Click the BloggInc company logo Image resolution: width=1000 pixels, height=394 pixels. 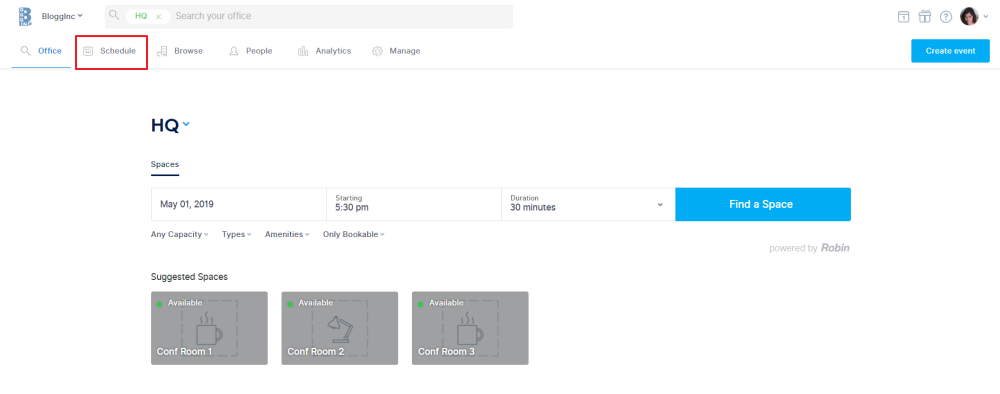click(x=25, y=16)
